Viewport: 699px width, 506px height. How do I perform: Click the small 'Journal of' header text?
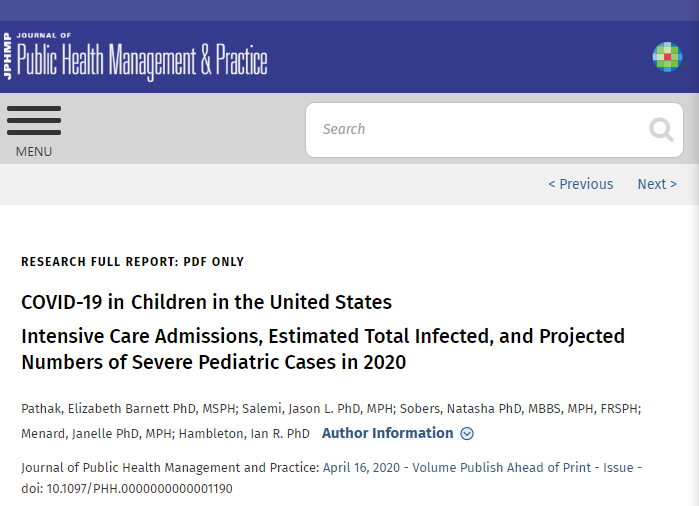pyautogui.click(x=44, y=35)
